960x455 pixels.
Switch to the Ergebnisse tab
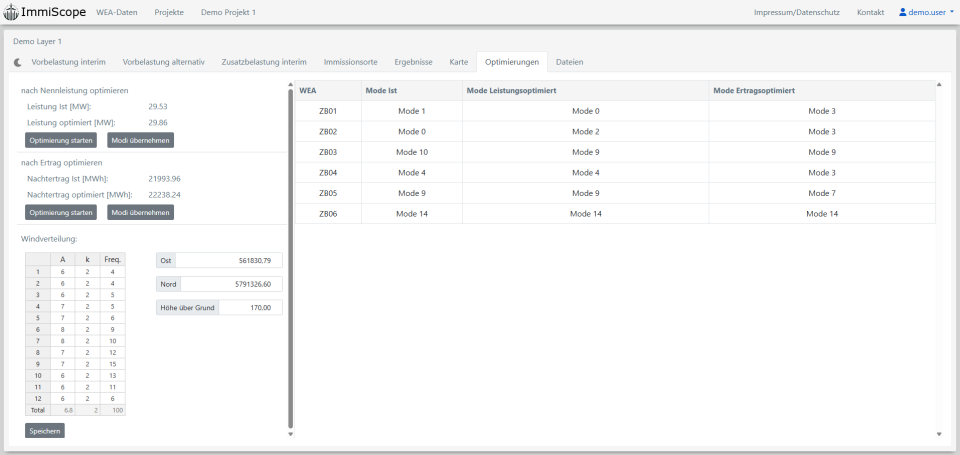tap(413, 62)
